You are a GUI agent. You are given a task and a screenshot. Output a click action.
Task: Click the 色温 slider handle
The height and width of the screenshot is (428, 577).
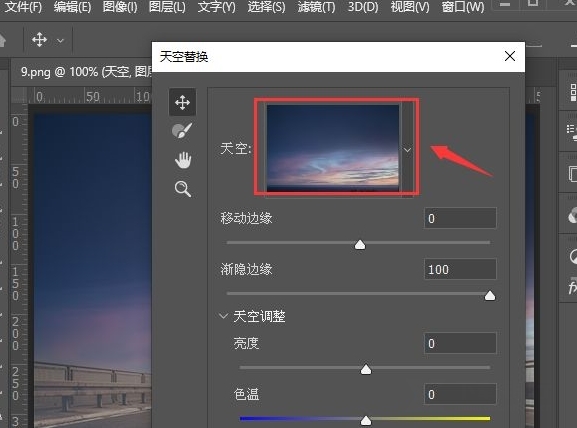(366, 420)
